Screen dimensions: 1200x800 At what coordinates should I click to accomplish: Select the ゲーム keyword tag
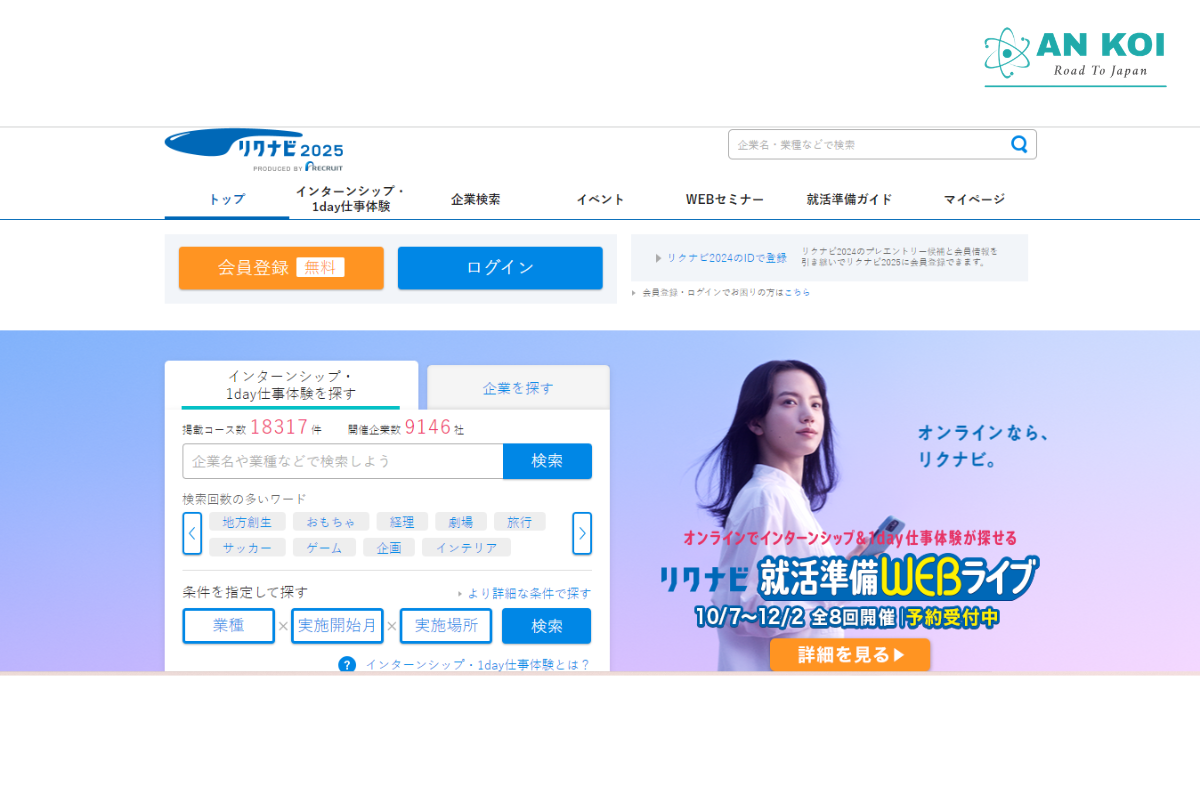324,548
